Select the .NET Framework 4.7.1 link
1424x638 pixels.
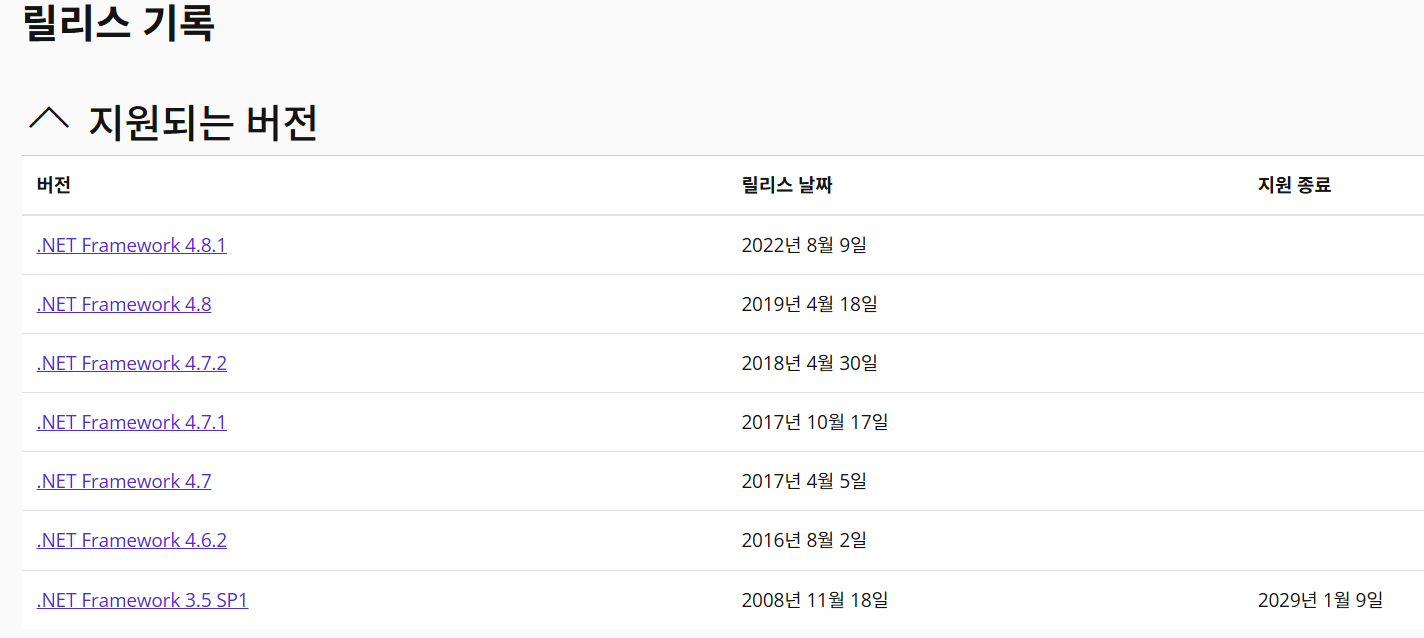coord(131,421)
